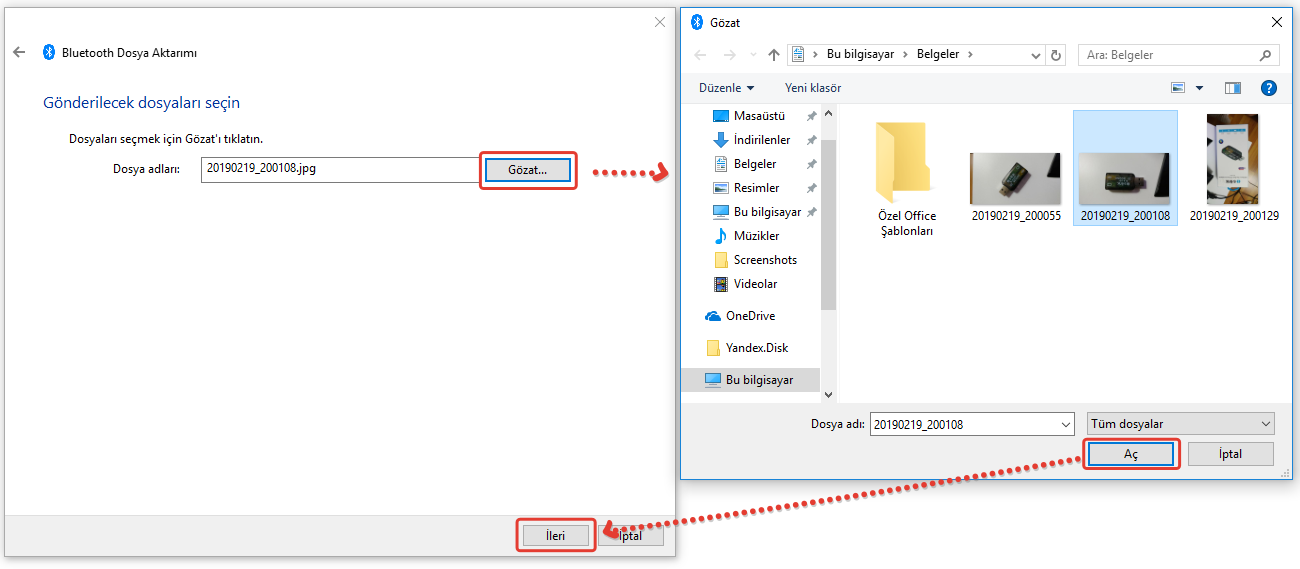Click the refresh button beside the address bar
The image size is (1300, 569).
(x=1055, y=55)
